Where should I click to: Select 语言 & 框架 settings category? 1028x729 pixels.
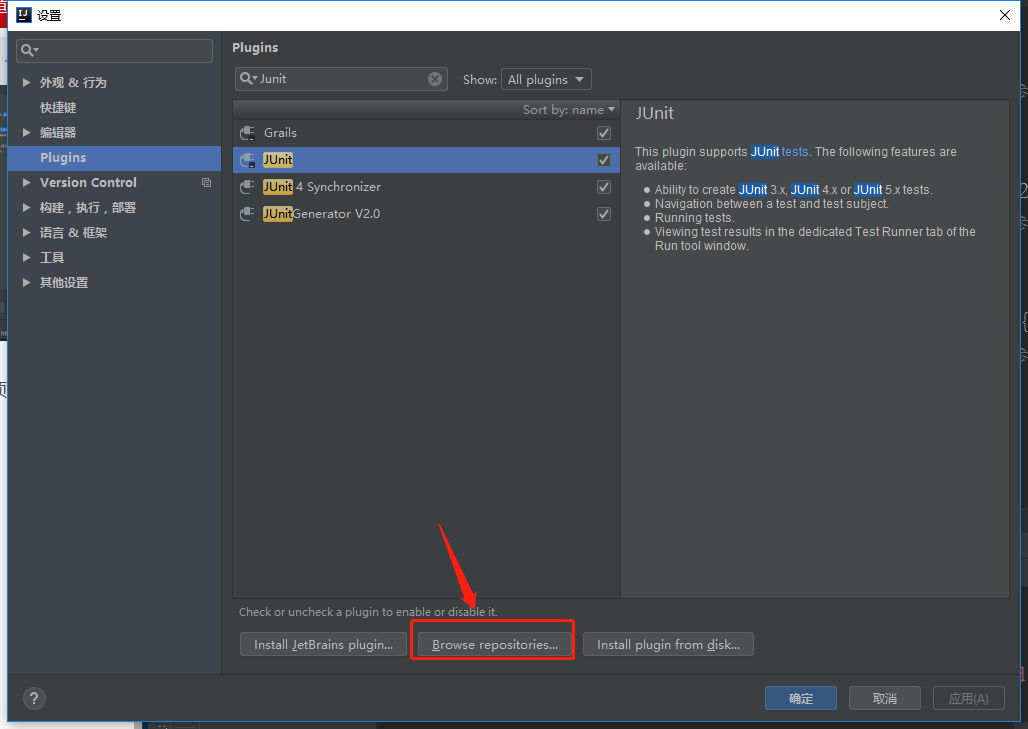(73, 233)
